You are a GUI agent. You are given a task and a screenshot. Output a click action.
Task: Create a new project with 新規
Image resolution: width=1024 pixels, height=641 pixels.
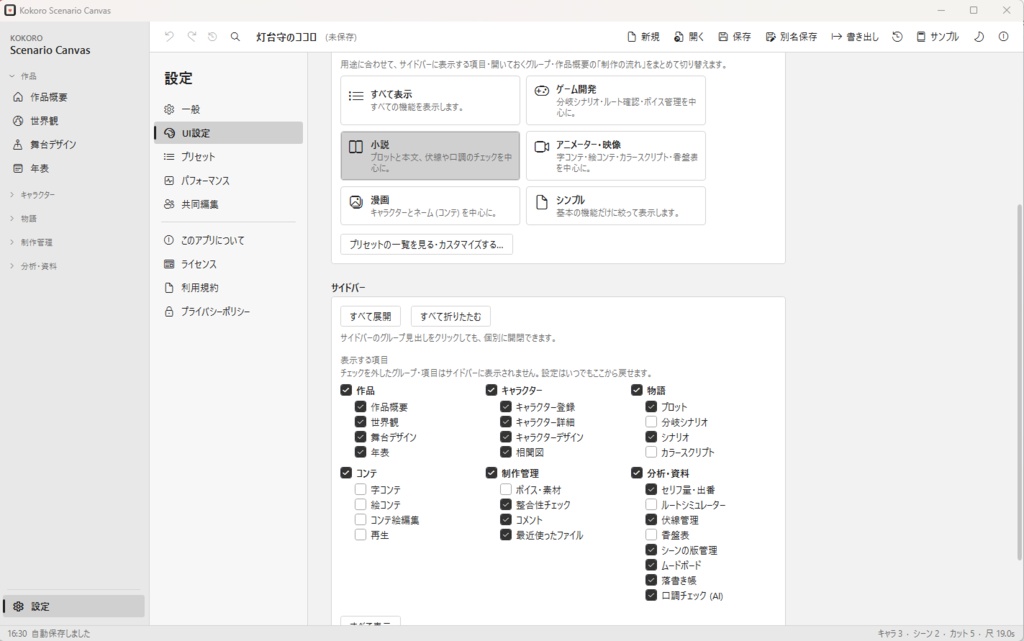click(x=643, y=37)
